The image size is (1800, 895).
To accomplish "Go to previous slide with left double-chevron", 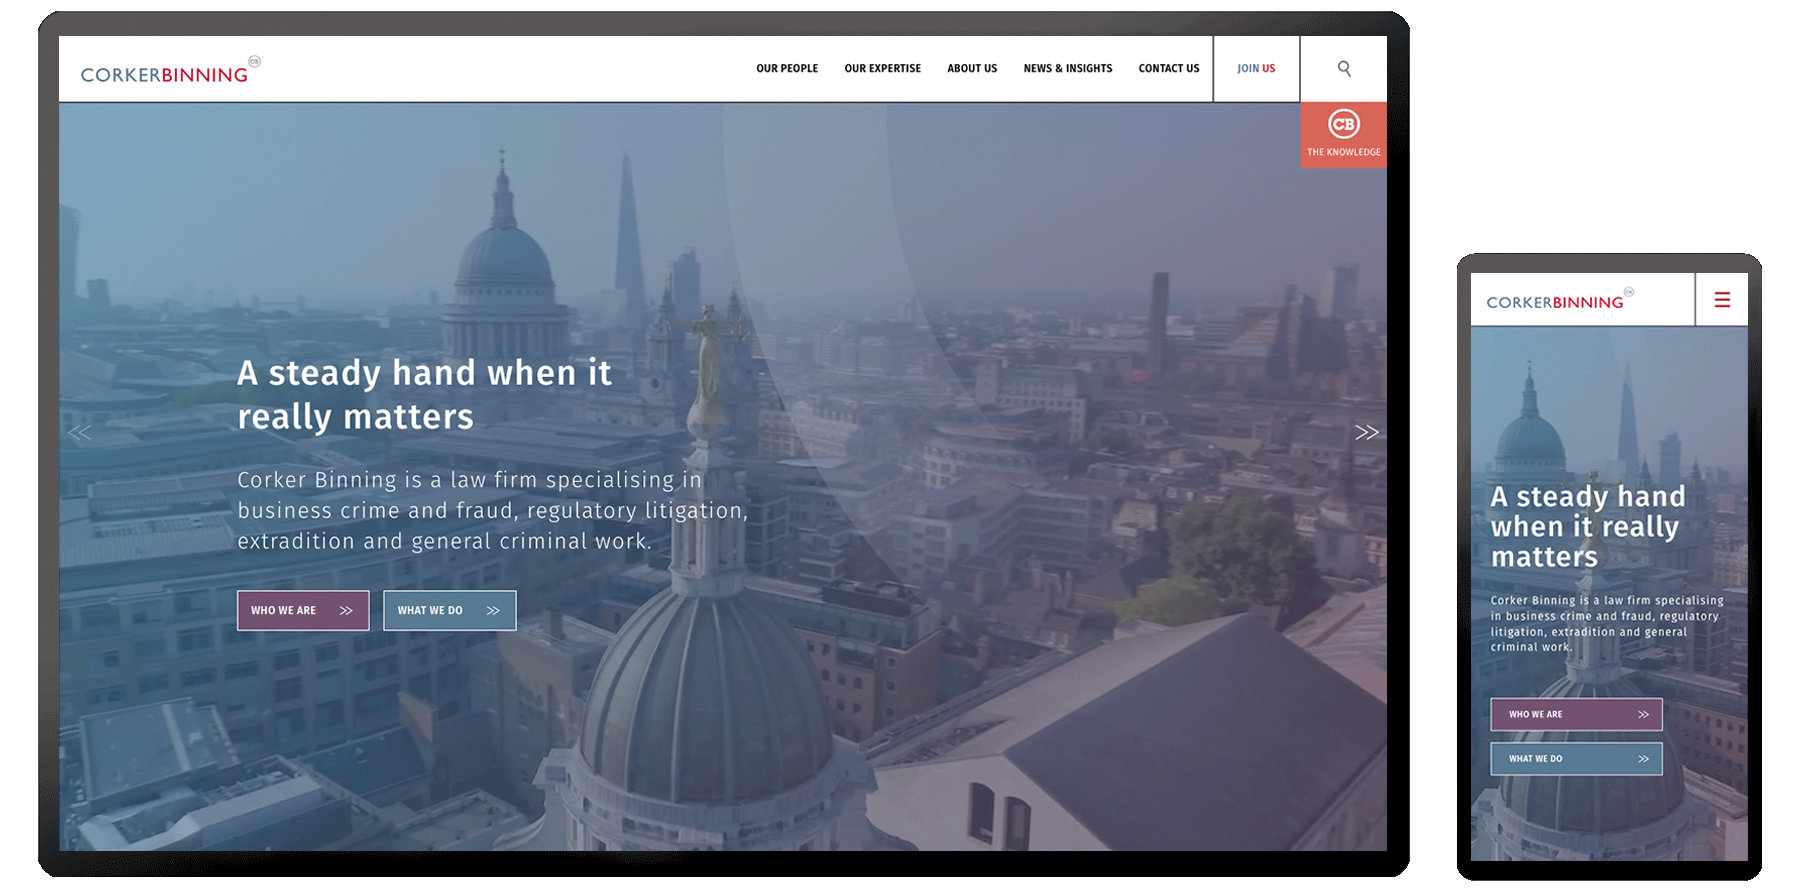I will (79, 433).
